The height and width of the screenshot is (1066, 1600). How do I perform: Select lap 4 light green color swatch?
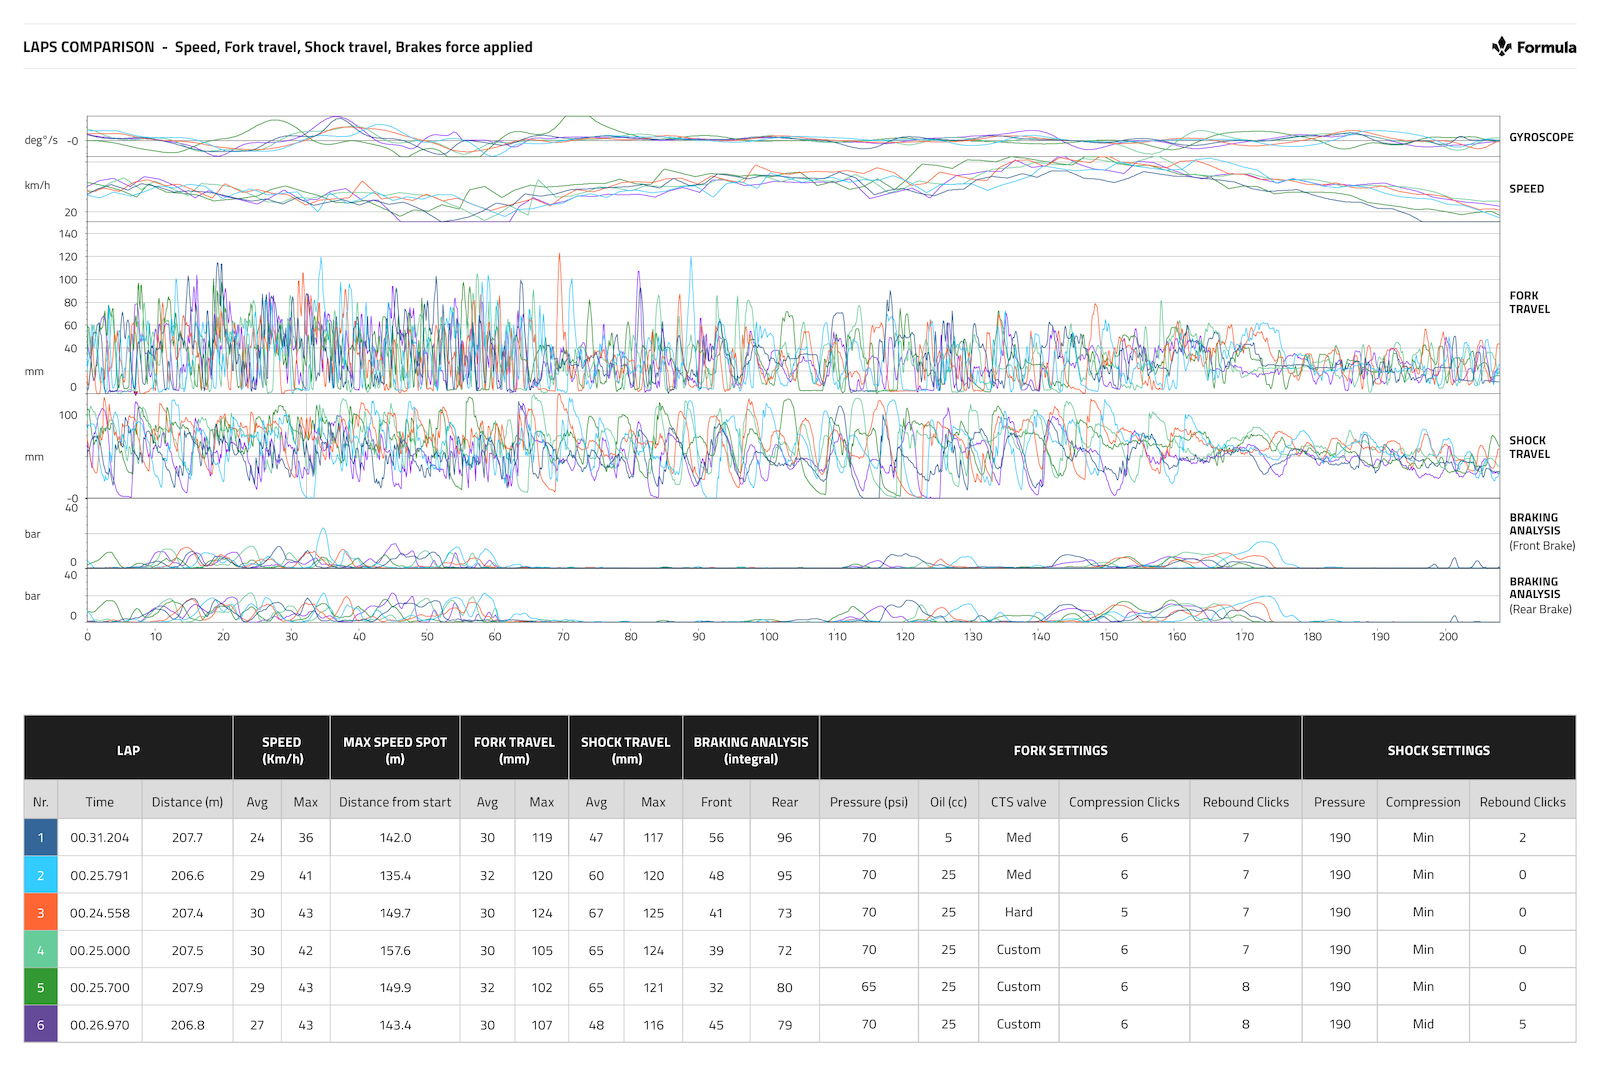tap(41, 950)
